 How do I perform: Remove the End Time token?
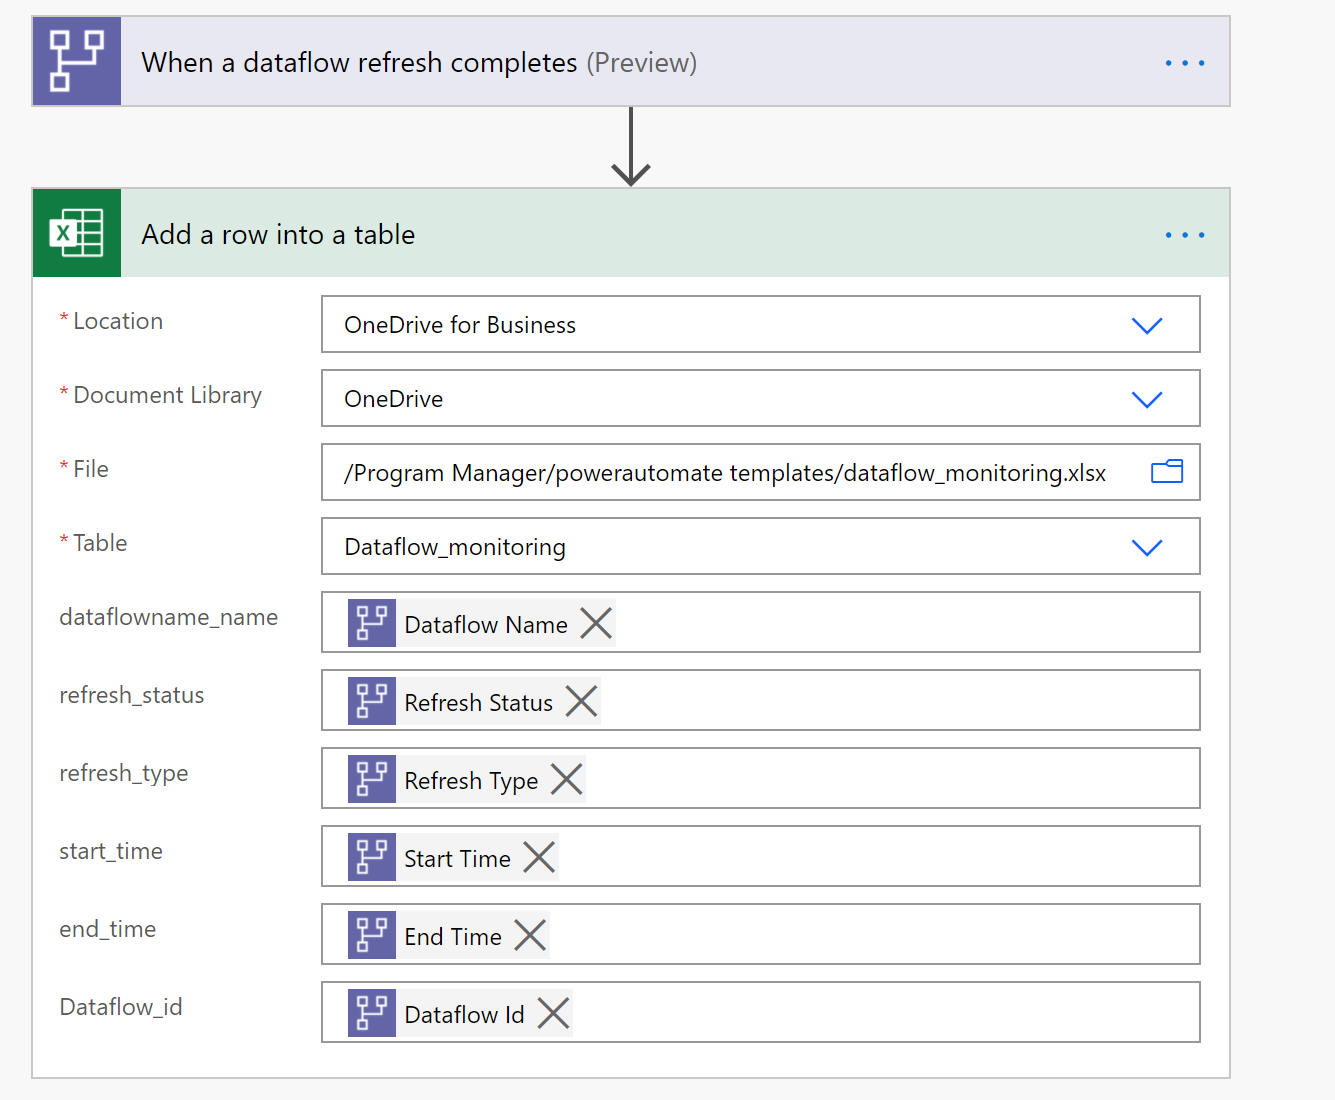(x=530, y=936)
